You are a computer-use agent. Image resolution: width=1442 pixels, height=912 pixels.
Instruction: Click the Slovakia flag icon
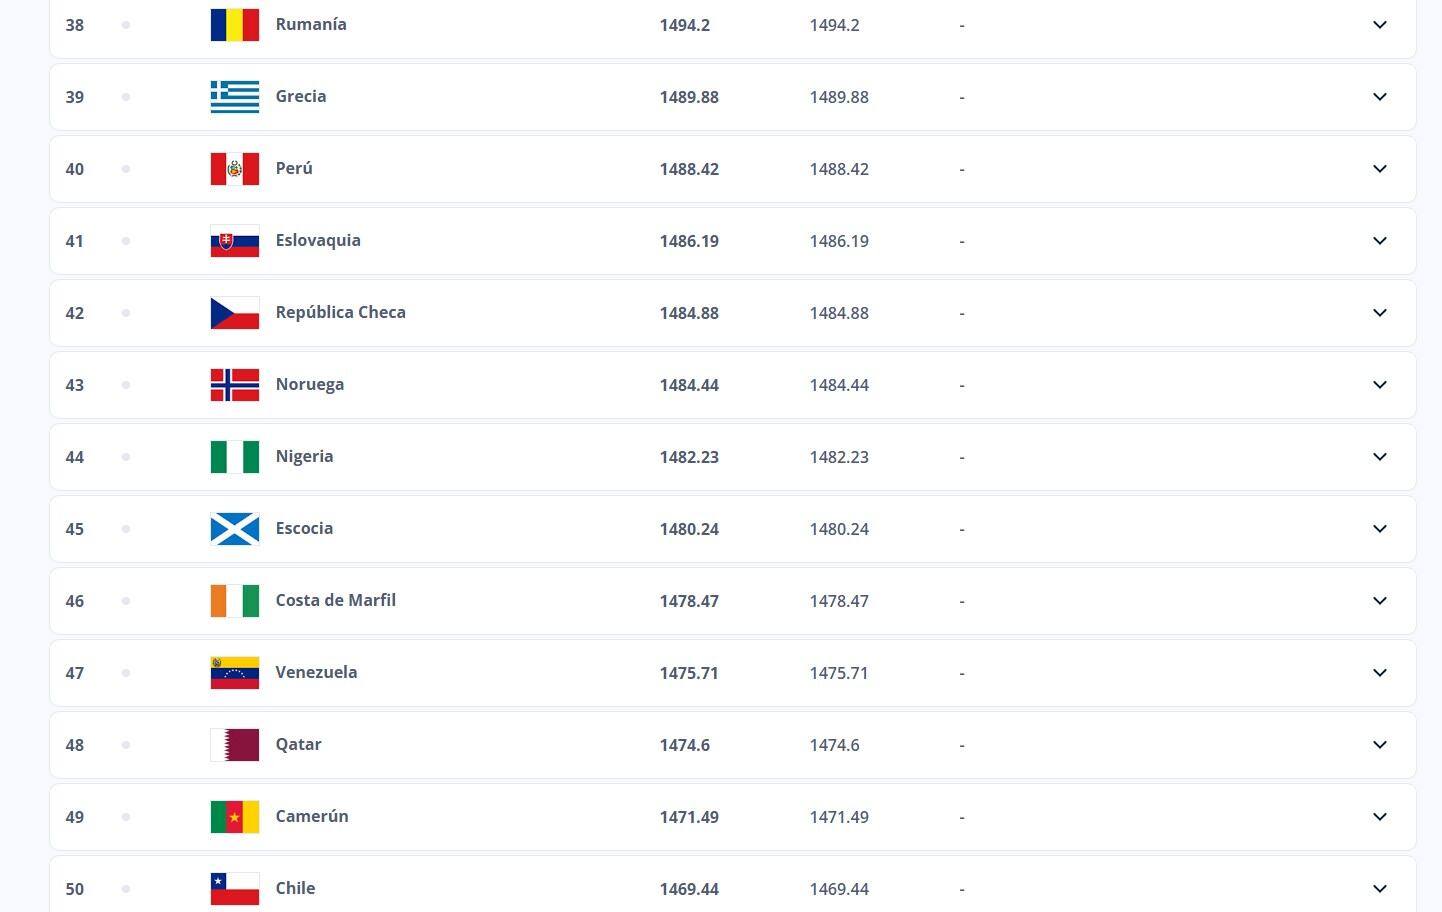tap(234, 240)
